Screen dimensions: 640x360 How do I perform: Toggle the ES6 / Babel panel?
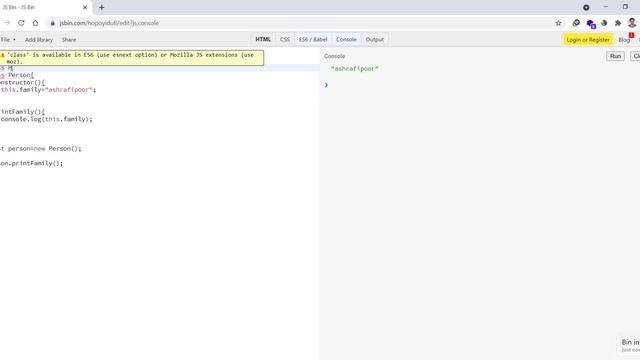point(313,40)
